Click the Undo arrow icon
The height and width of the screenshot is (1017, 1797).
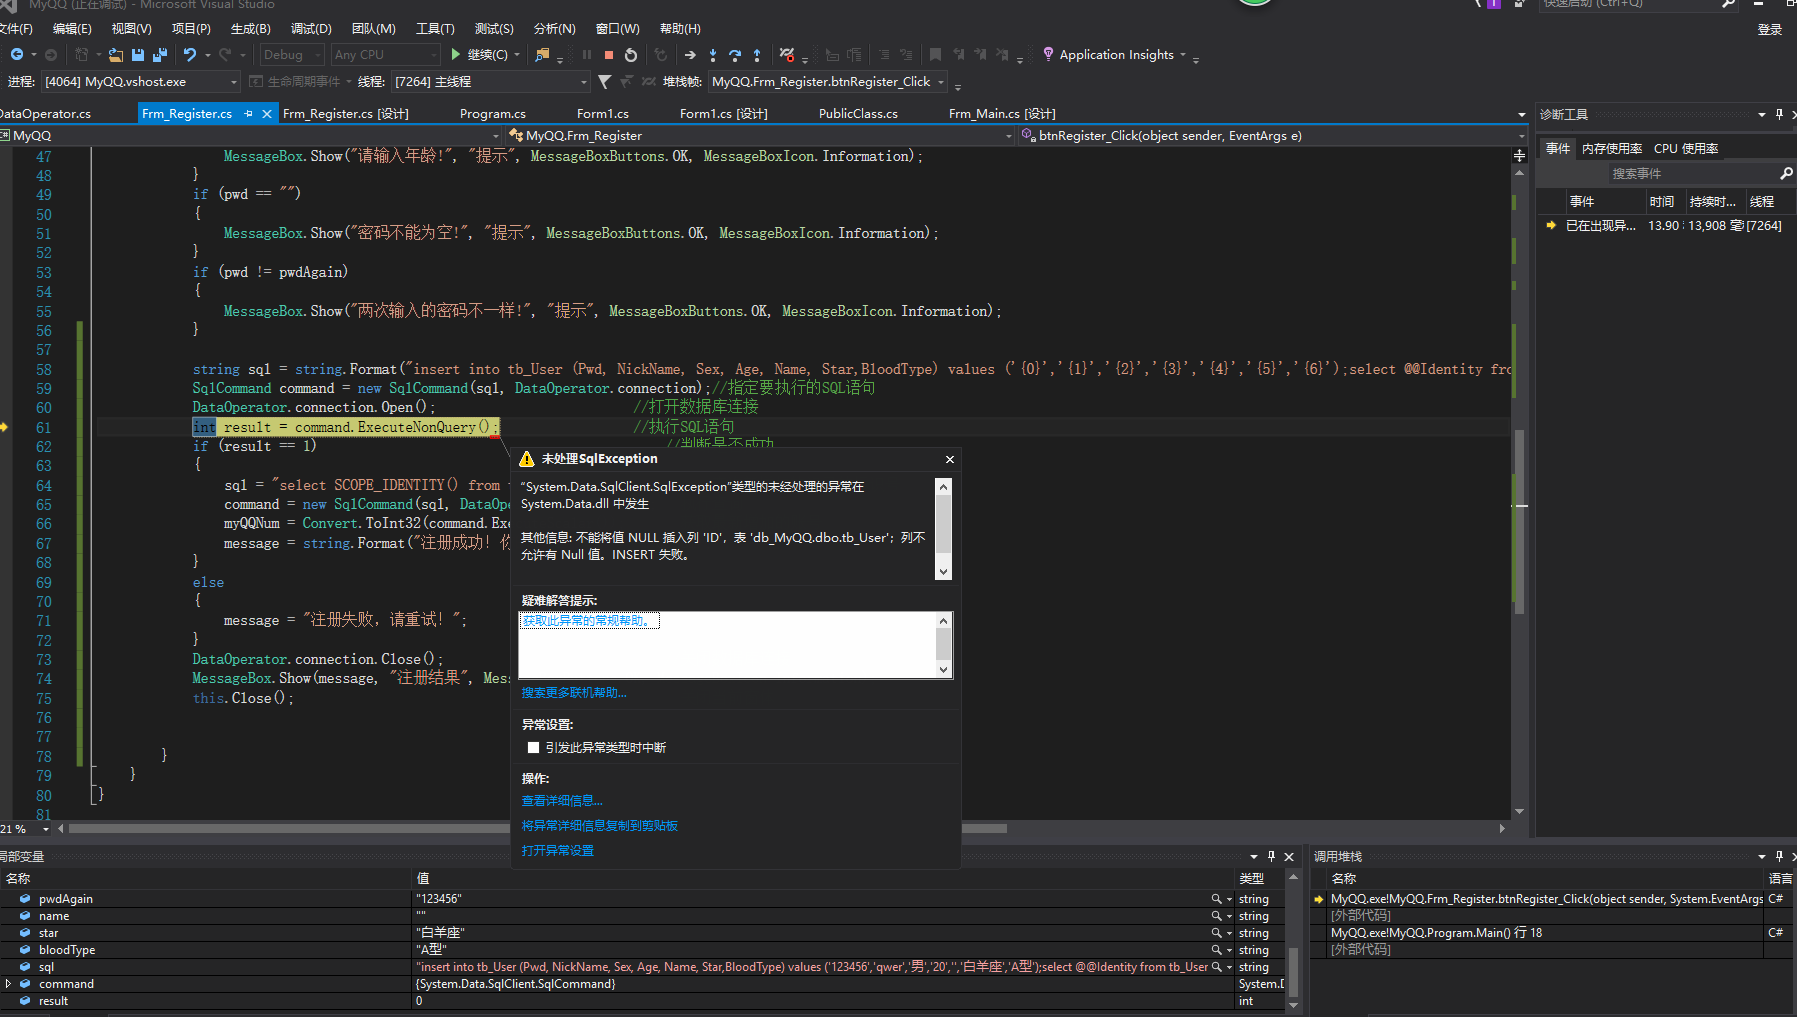190,55
